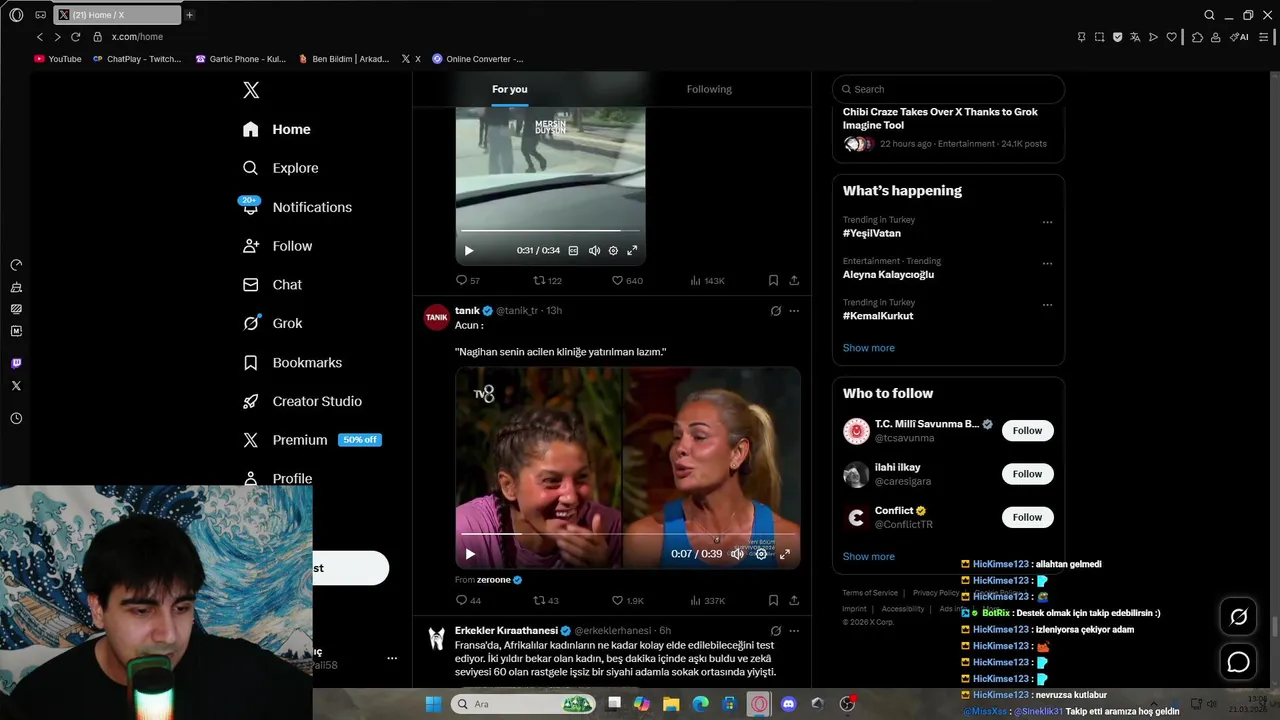
Task: Play the top car video
Action: pos(468,251)
